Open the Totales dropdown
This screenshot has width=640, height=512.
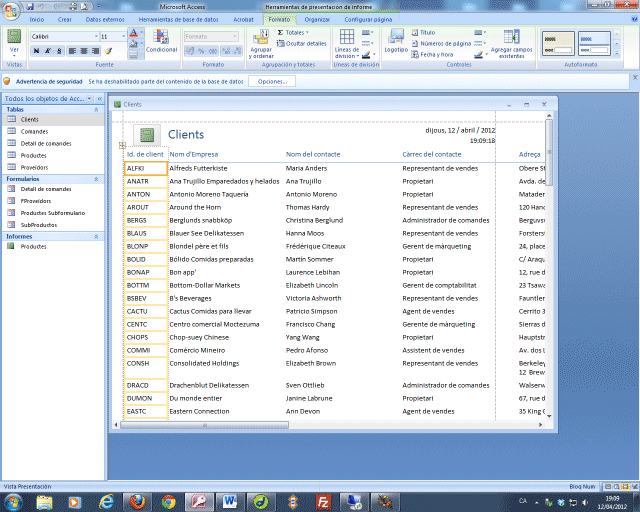(x=293, y=33)
